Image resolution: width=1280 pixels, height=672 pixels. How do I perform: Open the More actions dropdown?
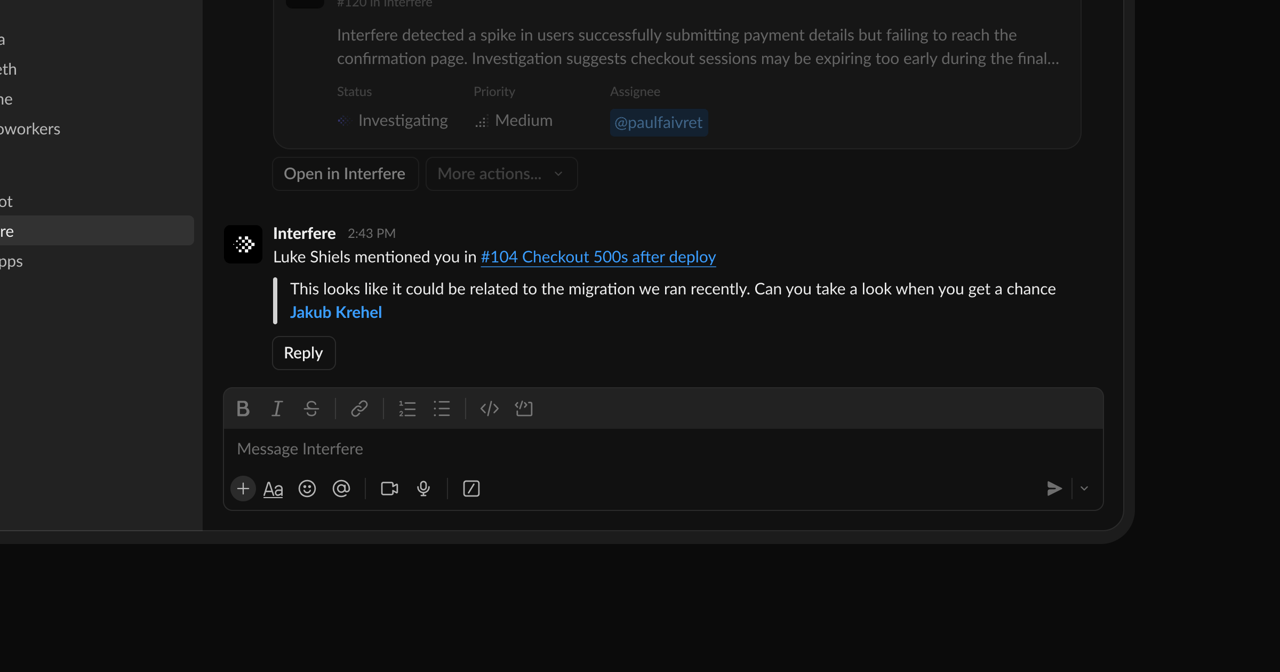pyautogui.click(x=501, y=174)
